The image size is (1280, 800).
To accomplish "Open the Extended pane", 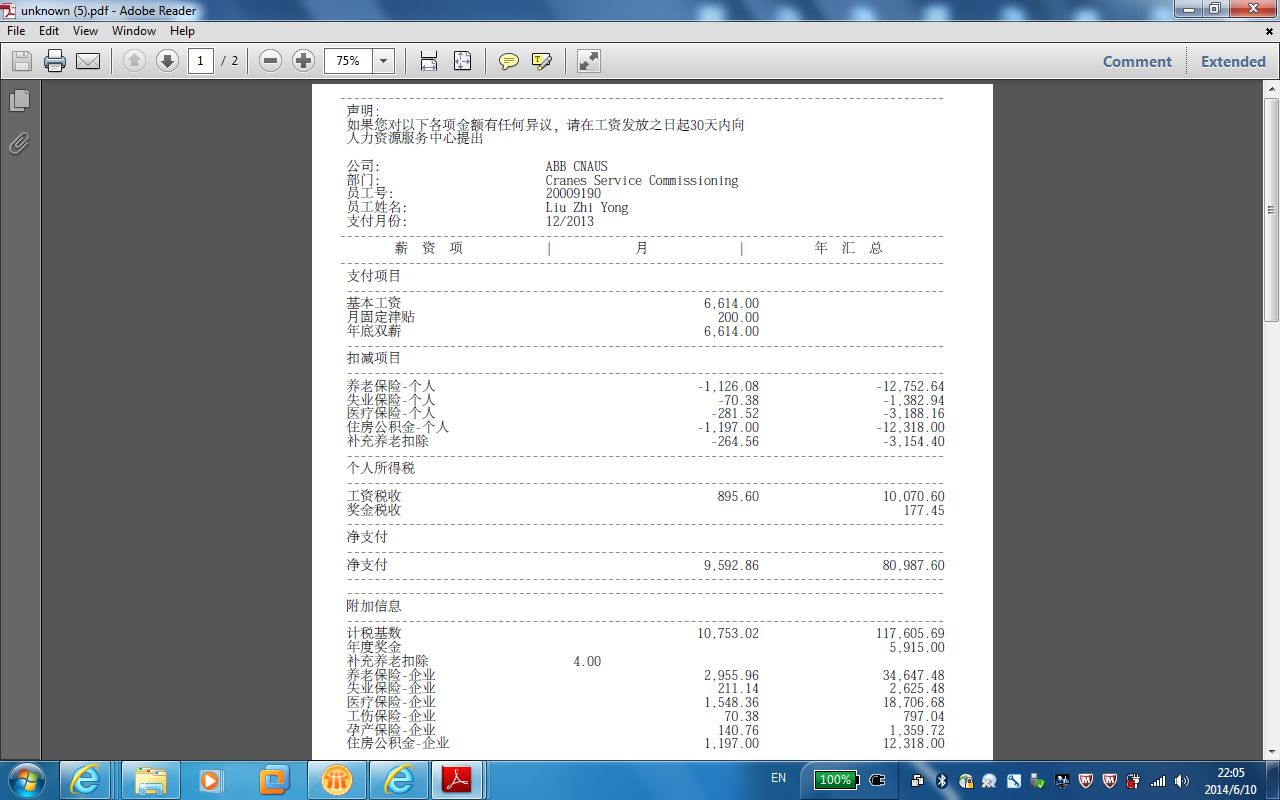I will [x=1233, y=61].
